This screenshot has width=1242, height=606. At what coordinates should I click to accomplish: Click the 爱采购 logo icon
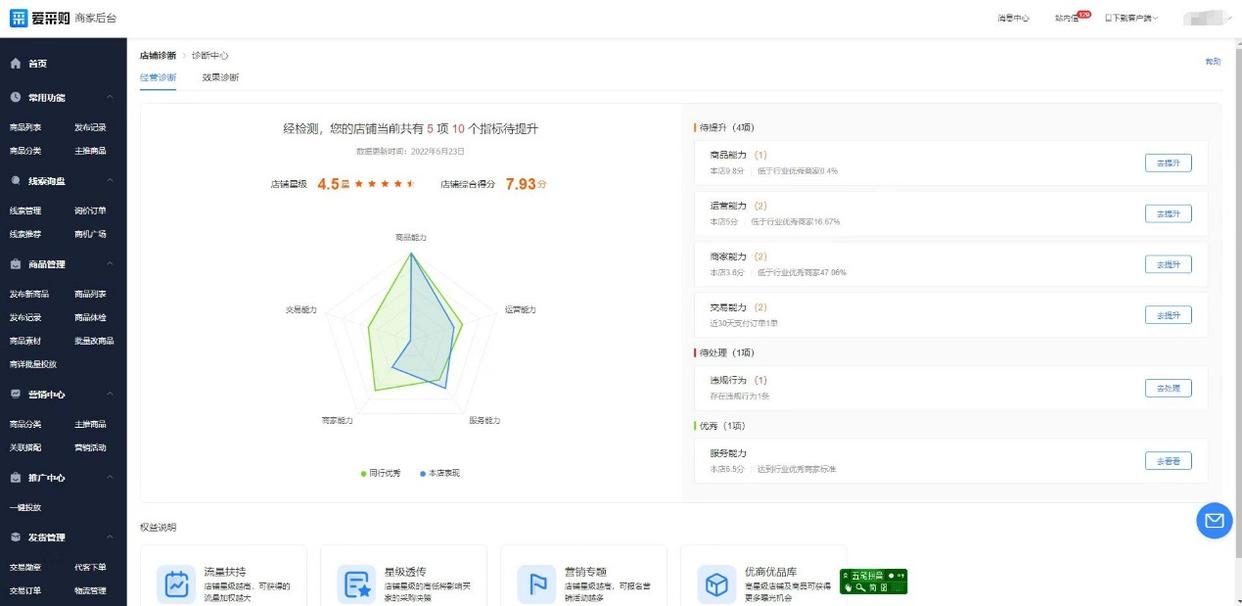pyautogui.click(x=19, y=18)
